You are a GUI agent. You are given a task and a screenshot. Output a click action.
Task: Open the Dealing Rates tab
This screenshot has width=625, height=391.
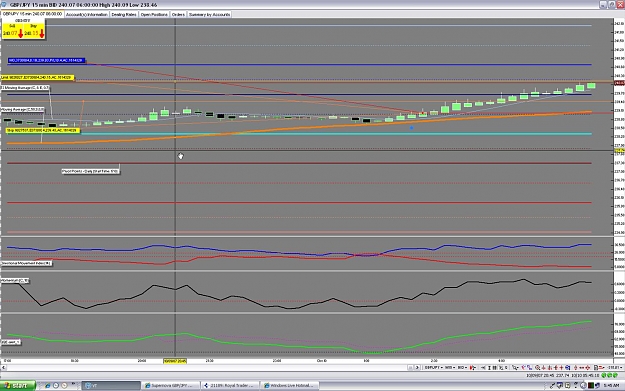[124, 14]
